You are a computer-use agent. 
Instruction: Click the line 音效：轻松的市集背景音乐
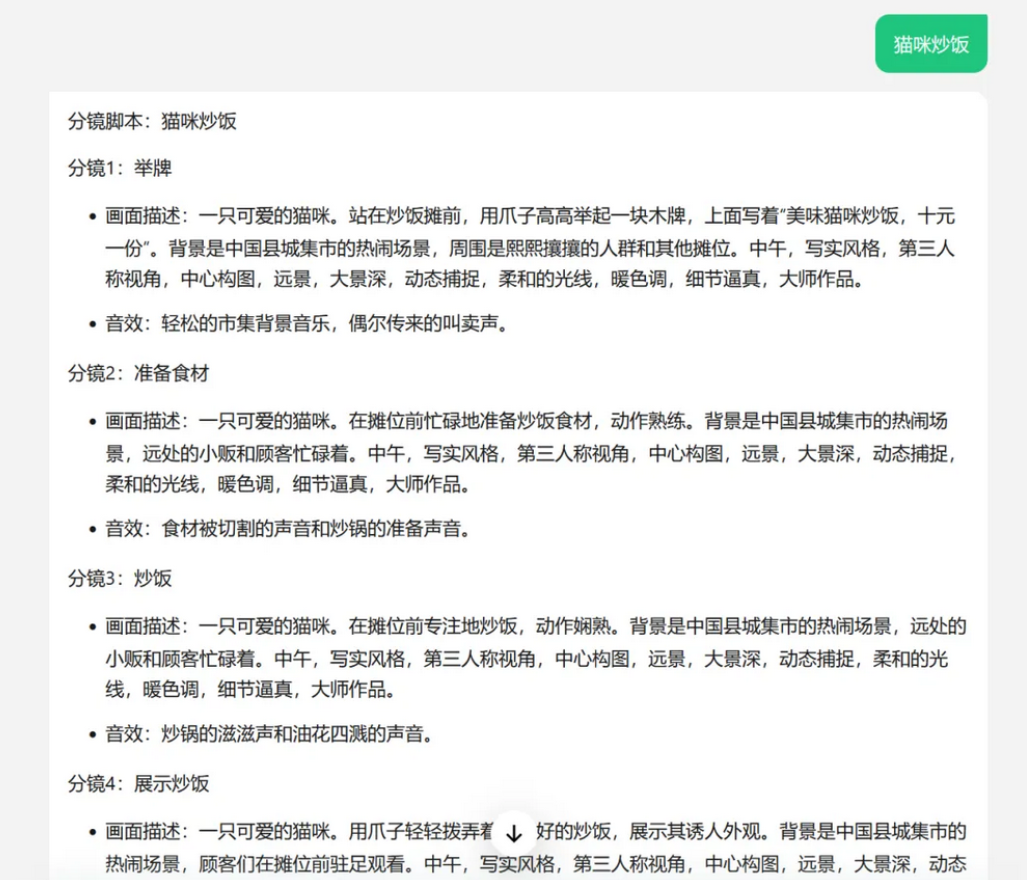pos(307,323)
